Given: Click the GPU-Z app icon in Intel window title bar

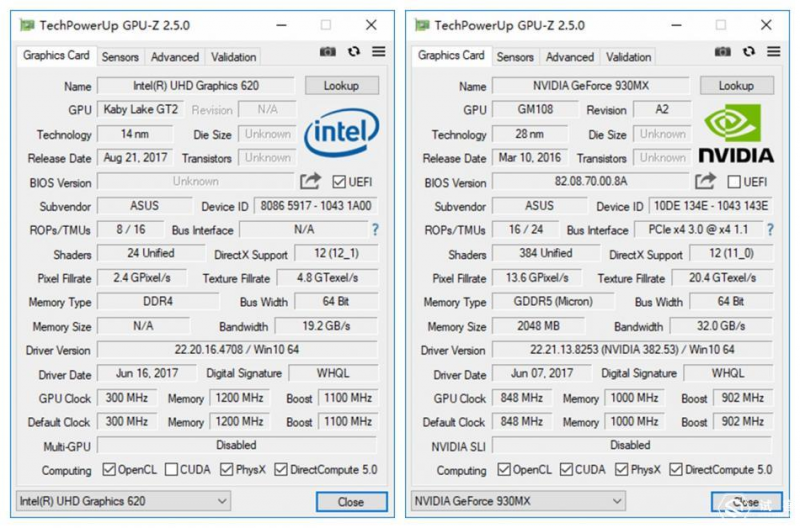Looking at the screenshot, I should [x=27, y=25].
